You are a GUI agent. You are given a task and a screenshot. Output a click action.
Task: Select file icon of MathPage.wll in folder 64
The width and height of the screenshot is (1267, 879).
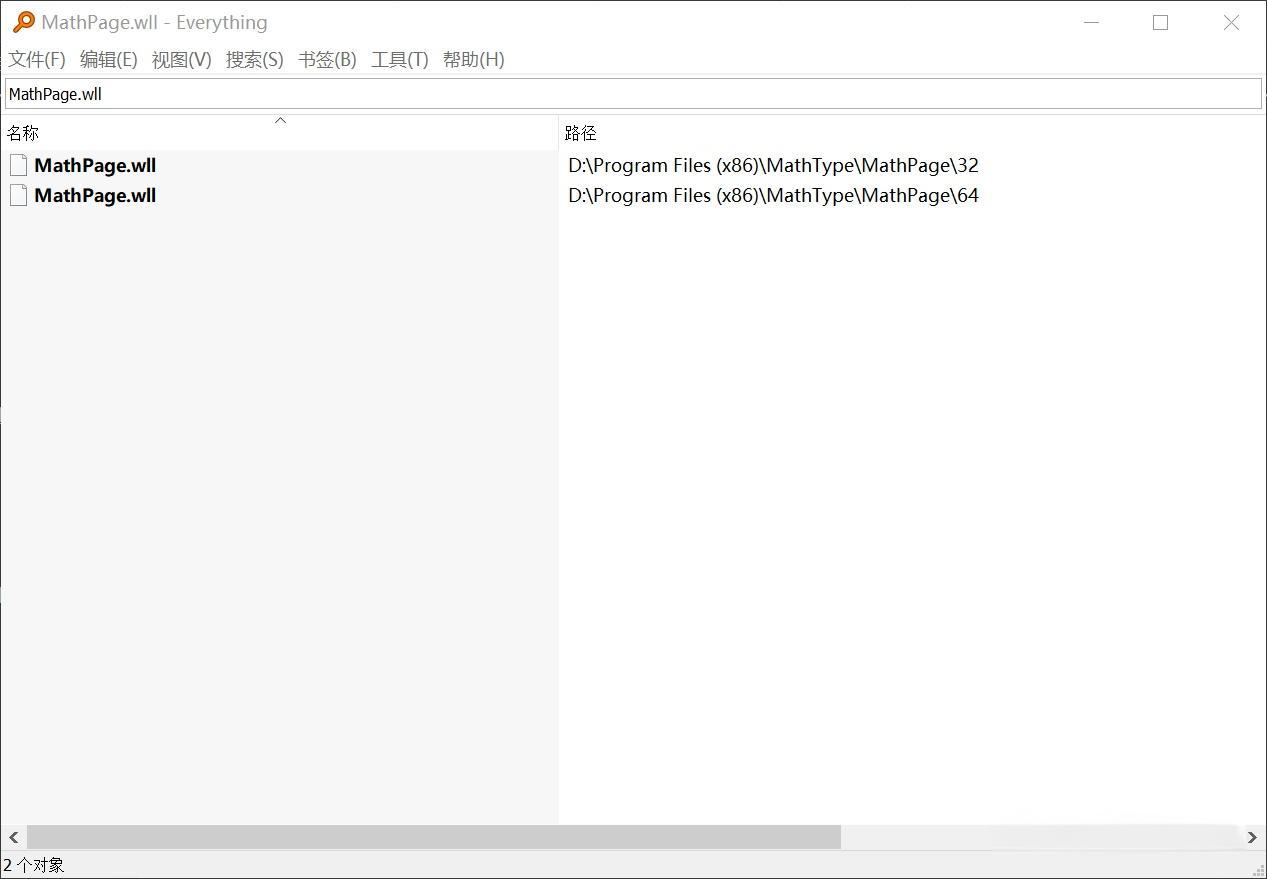pos(18,195)
